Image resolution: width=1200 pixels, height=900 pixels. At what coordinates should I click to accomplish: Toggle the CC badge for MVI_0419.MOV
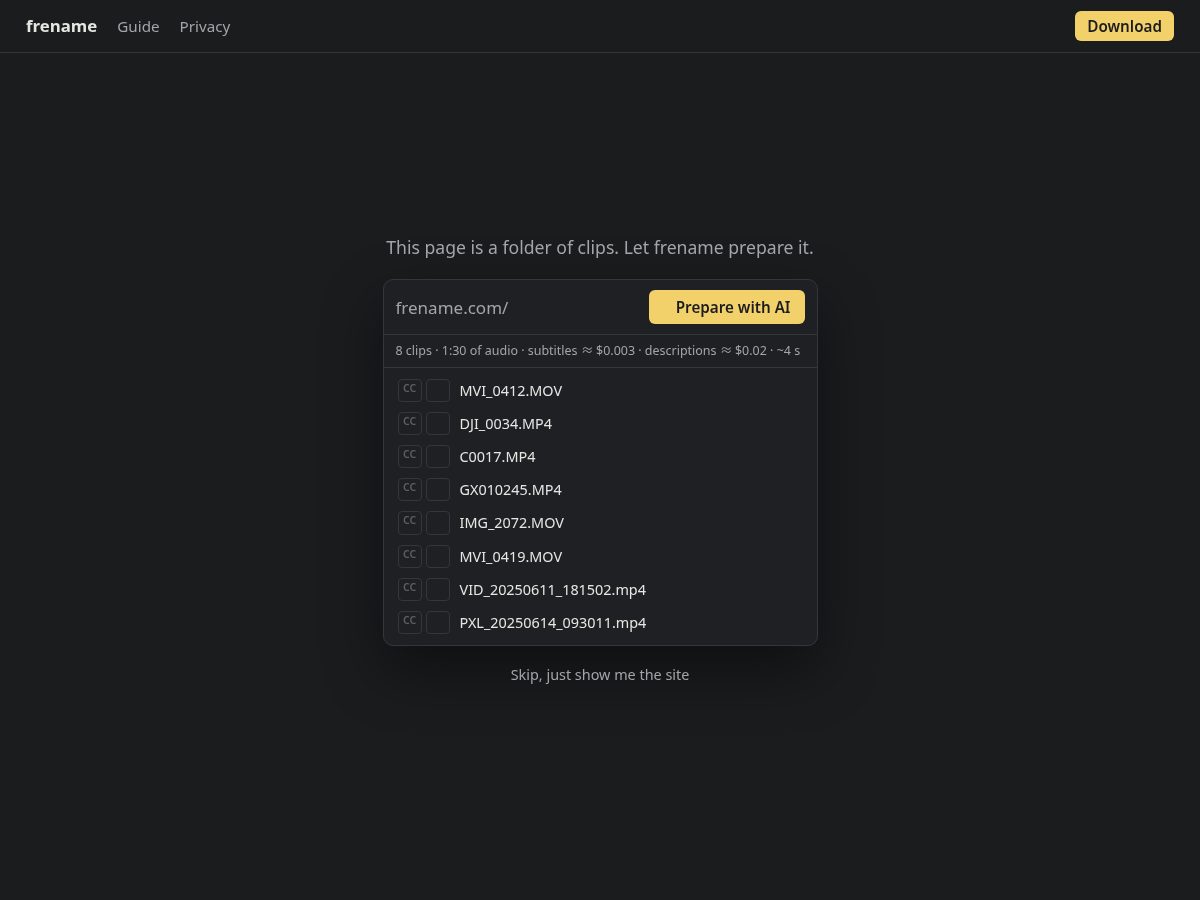(x=409, y=556)
